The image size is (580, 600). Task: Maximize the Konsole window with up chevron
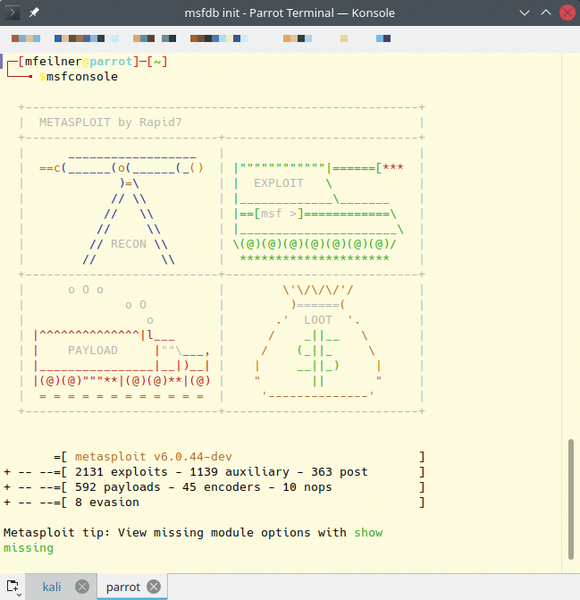pos(546,13)
